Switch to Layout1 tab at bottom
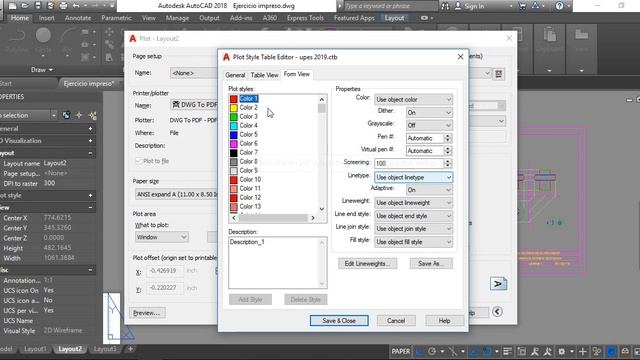 (x=35, y=349)
